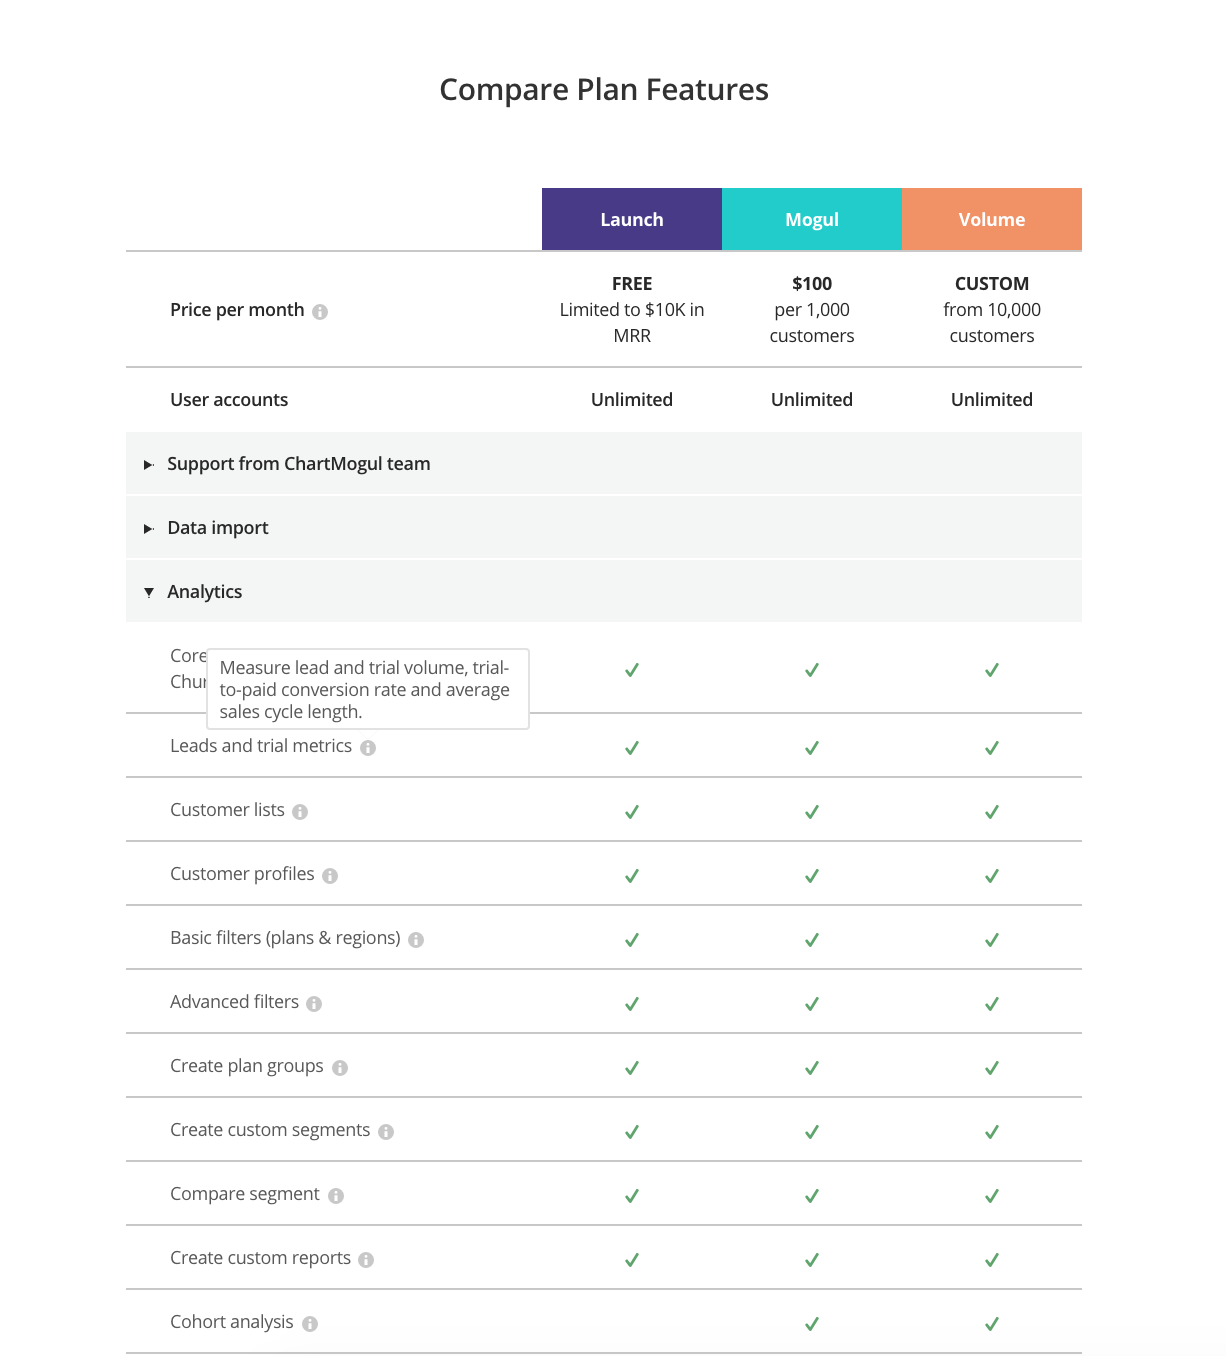1226x1356 pixels.
Task: Click info icon beside Create plan groups
Action: point(340,1068)
